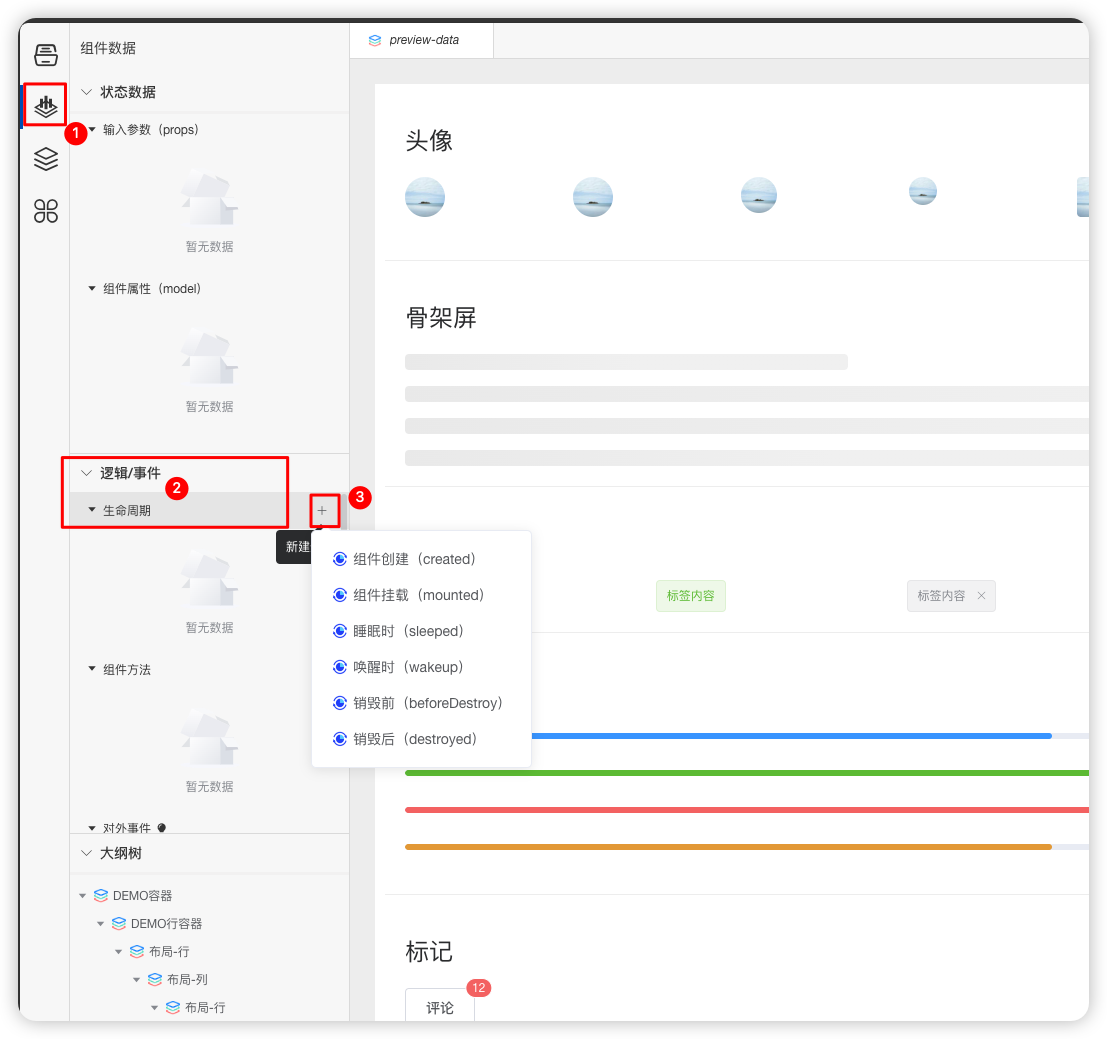This screenshot has height=1039, width=1107.
Task: Click the DEMO容器 layers icon
Action: point(101,896)
